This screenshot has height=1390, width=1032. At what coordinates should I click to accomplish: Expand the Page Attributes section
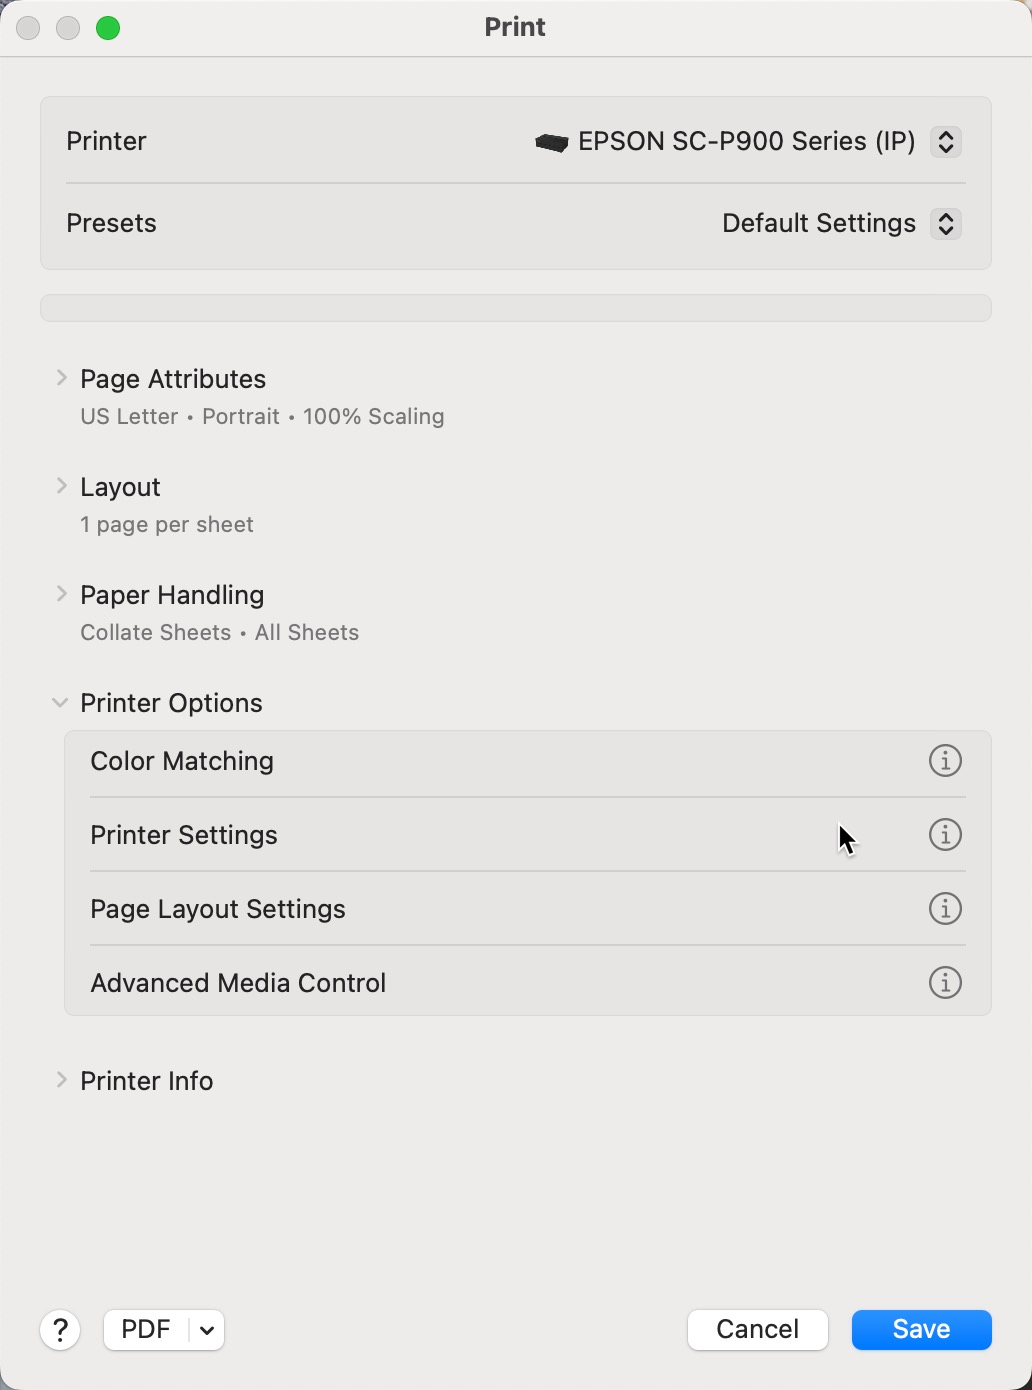point(61,378)
